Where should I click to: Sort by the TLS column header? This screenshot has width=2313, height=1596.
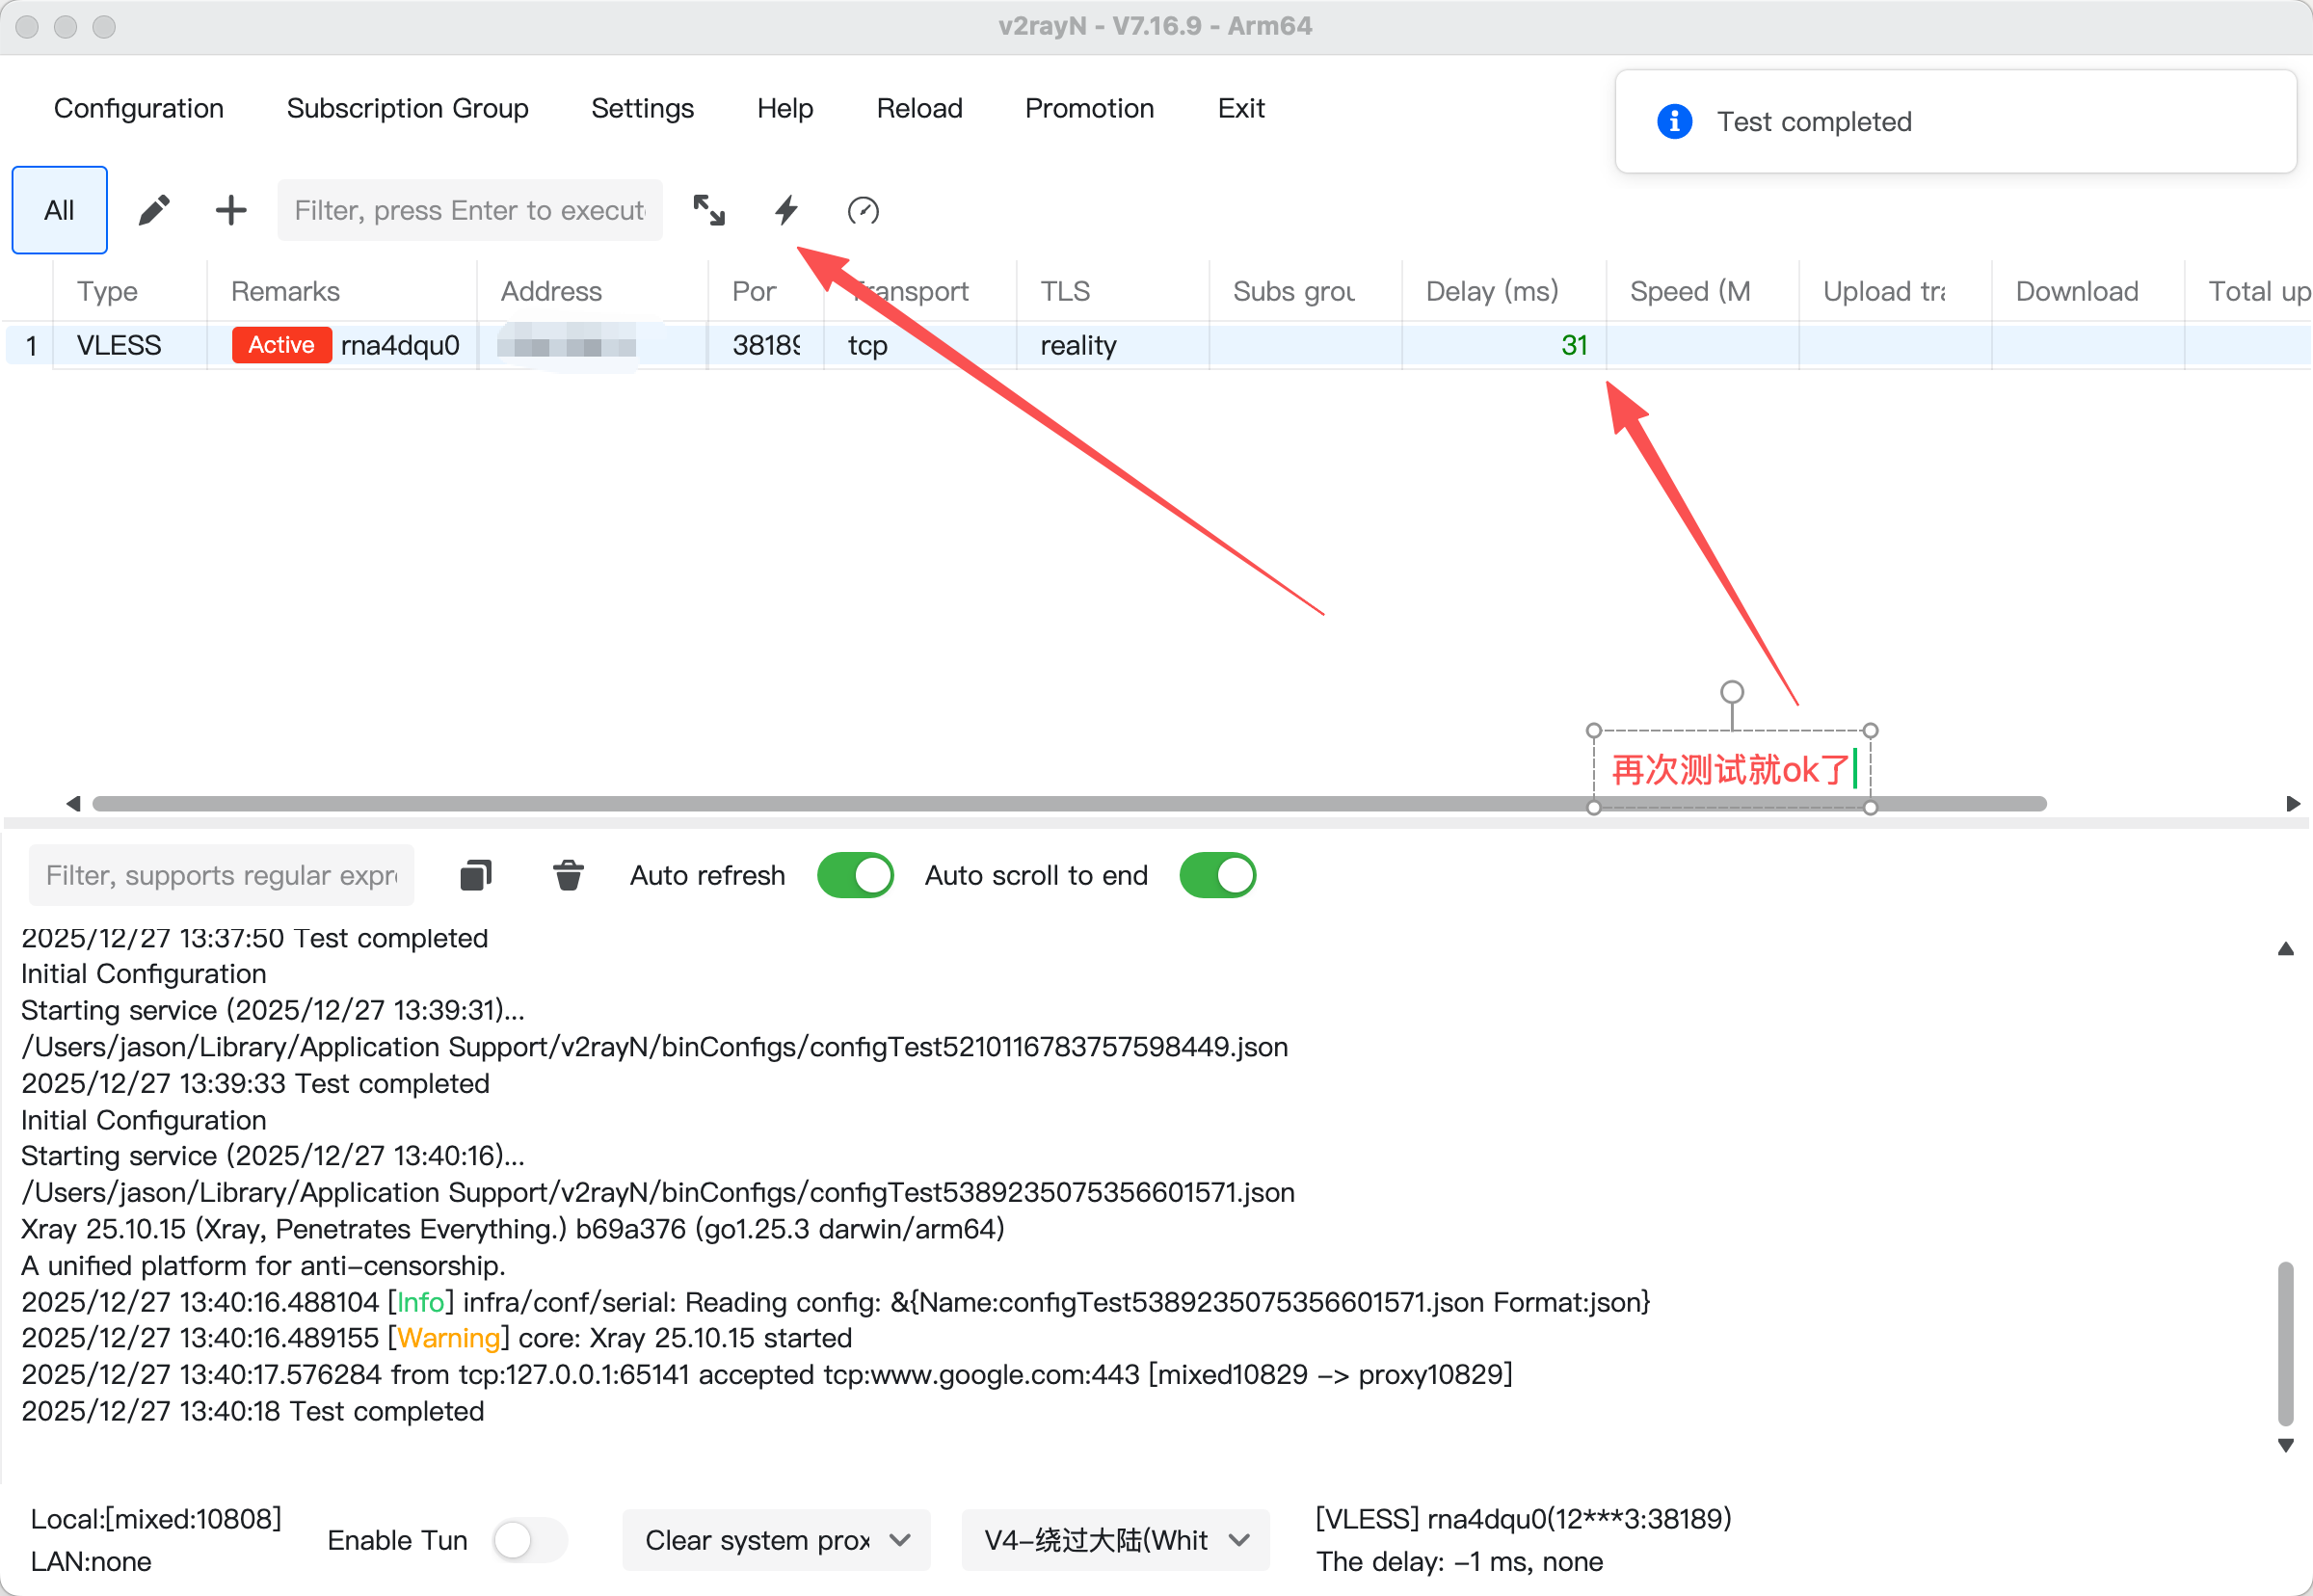[1113, 291]
